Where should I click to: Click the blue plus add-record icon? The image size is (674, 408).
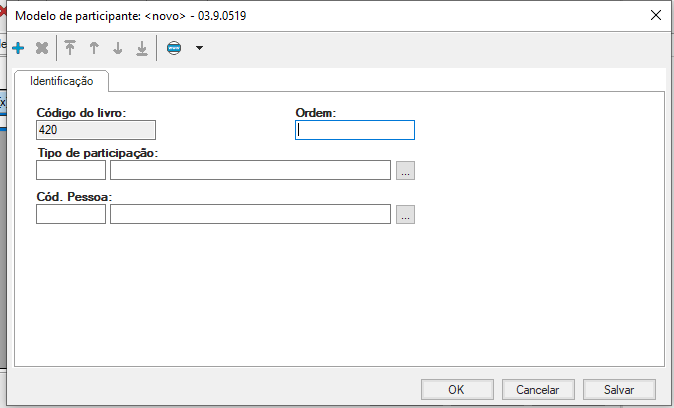coord(18,48)
